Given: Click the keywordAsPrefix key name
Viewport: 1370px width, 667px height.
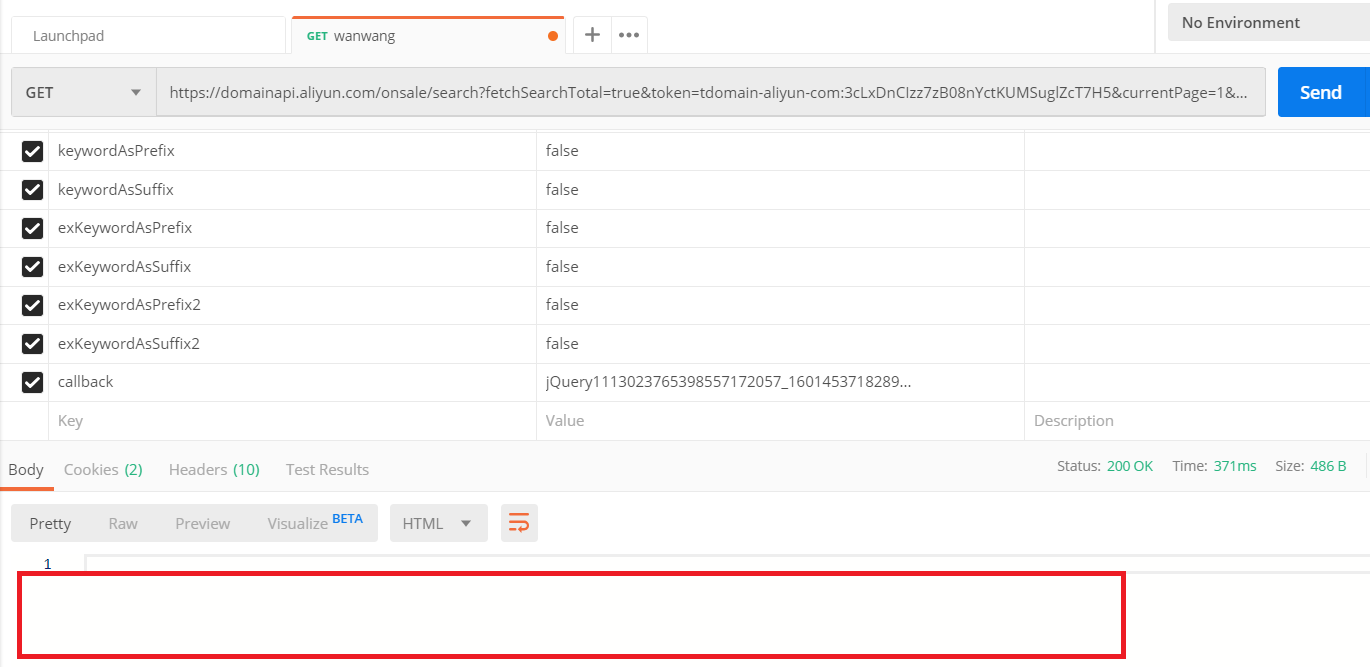Looking at the screenshot, I should (116, 151).
